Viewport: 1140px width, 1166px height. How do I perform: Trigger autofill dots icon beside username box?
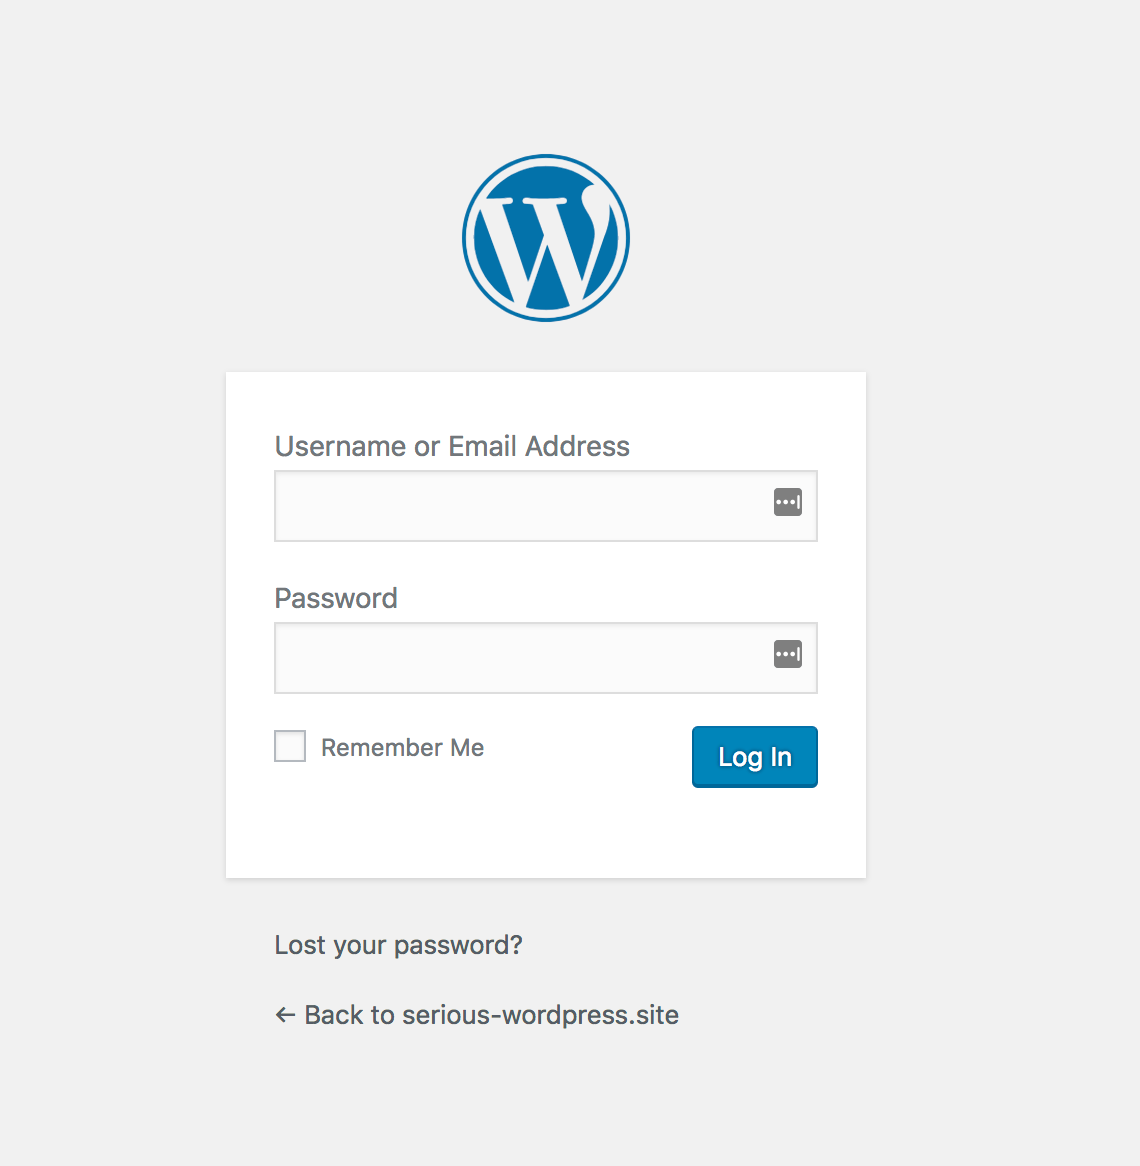[788, 502]
